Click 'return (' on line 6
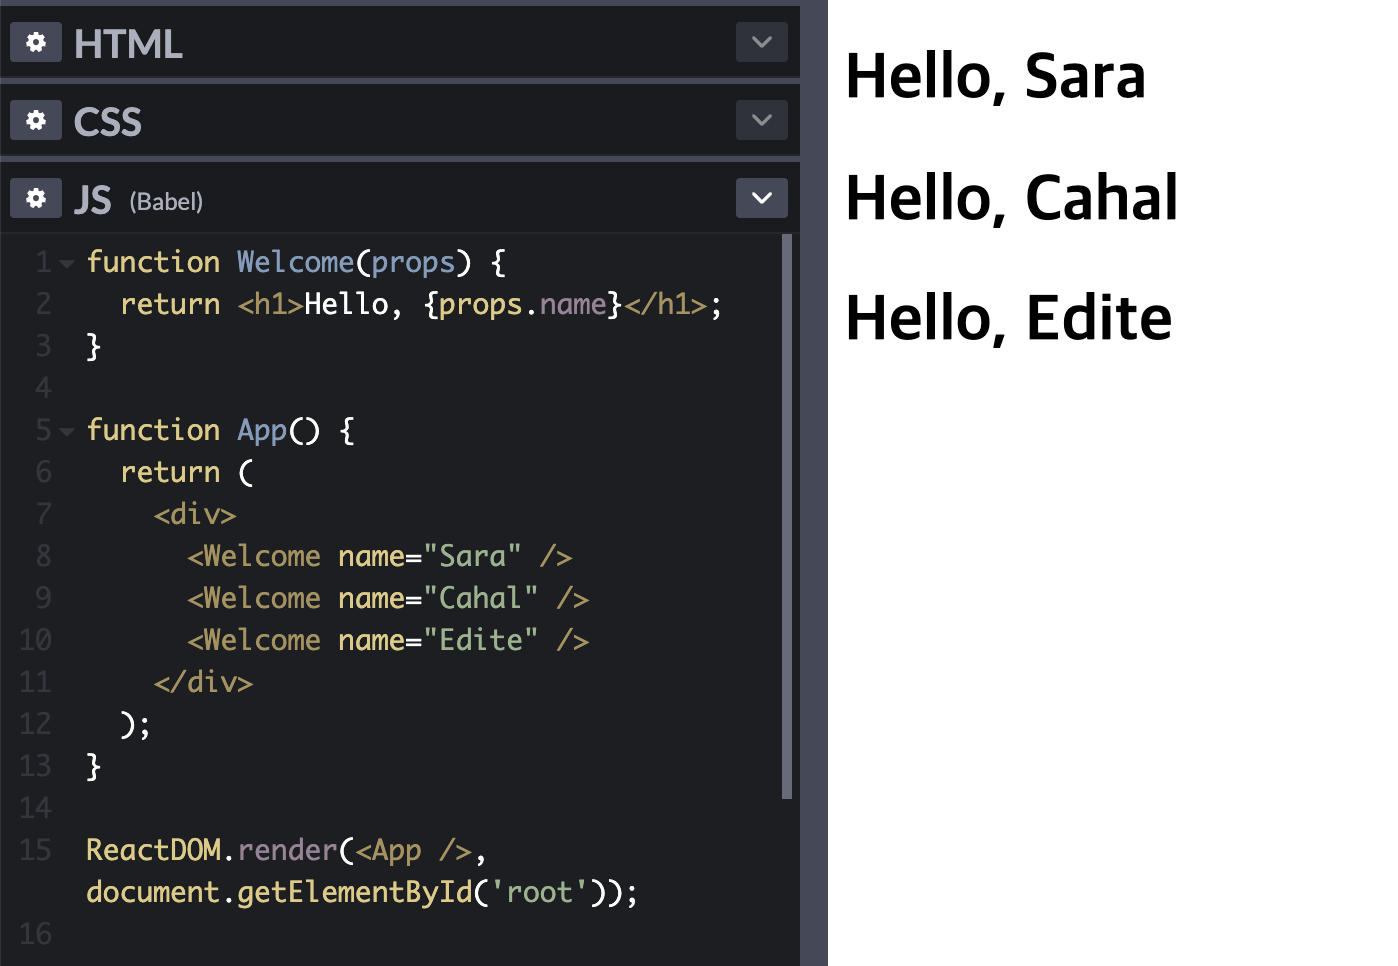 click(187, 472)
